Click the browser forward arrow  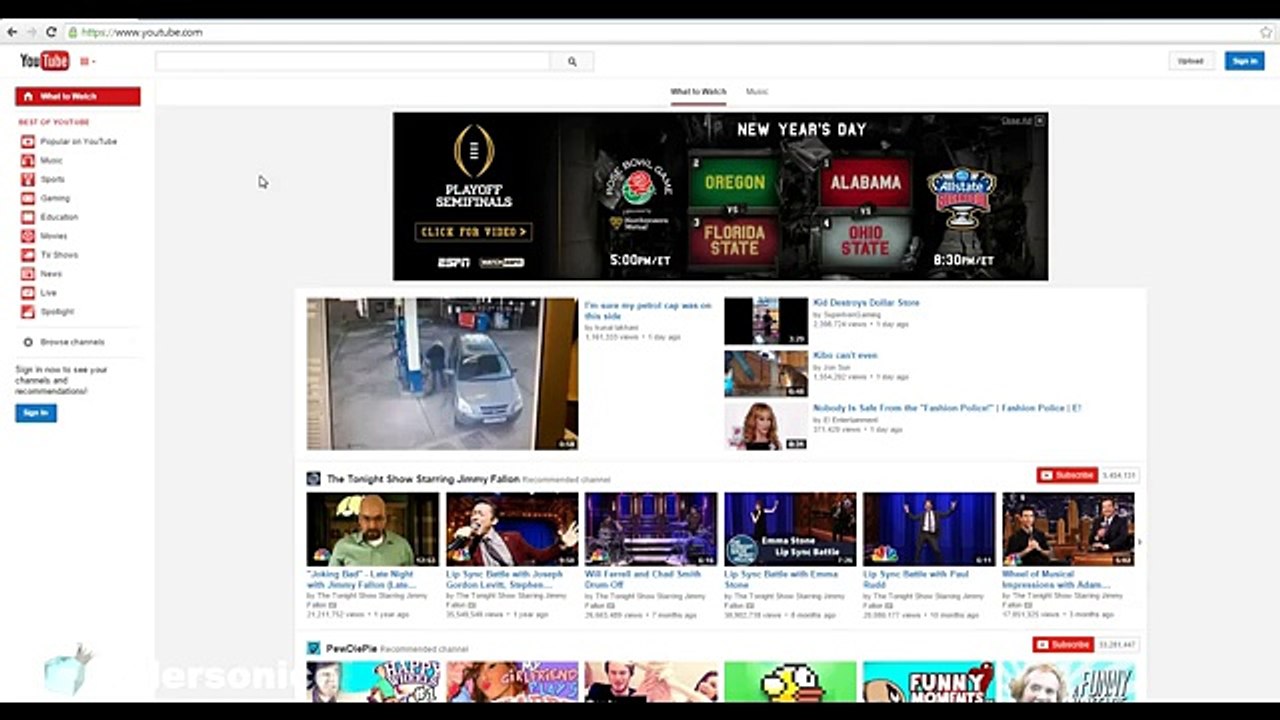click(31, 32)
